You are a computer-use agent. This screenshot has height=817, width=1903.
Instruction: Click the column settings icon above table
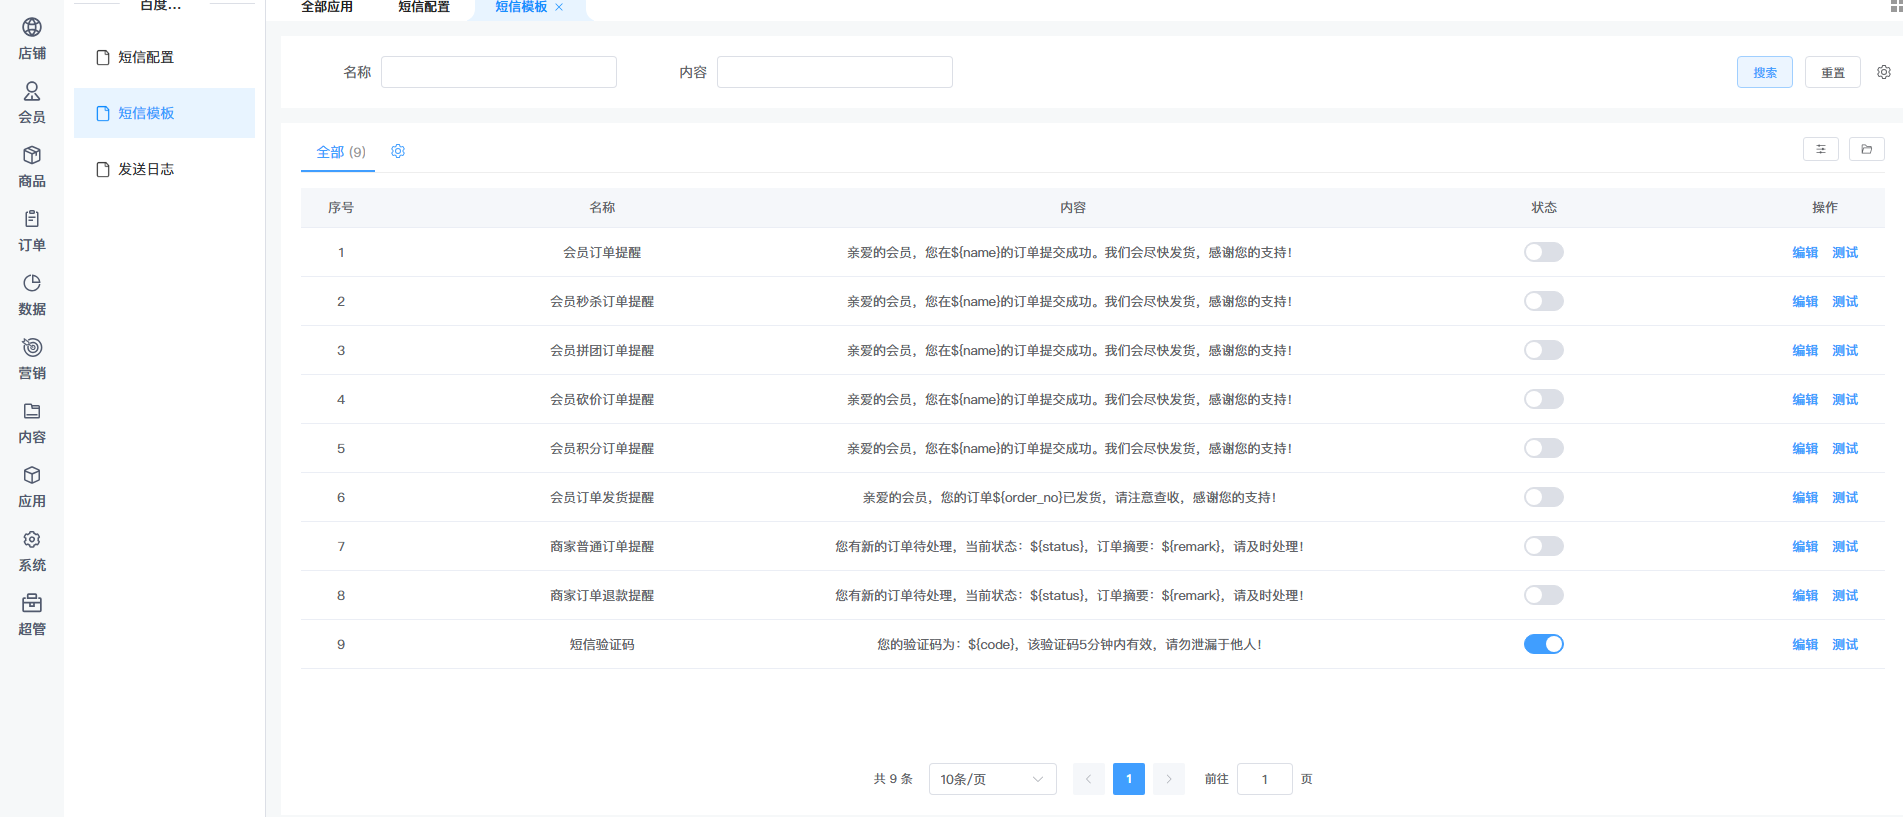coord(1821,149)
